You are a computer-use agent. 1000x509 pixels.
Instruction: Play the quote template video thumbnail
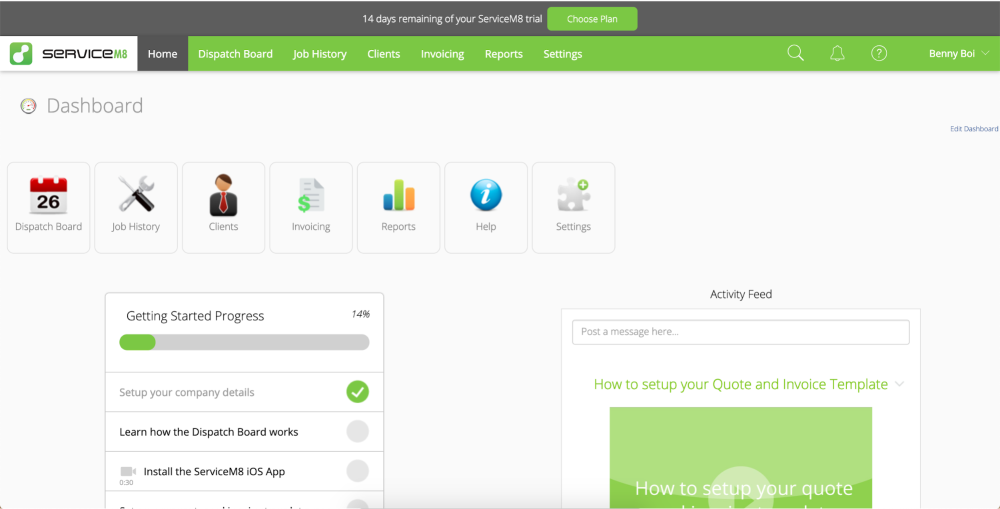click(740, 457)
